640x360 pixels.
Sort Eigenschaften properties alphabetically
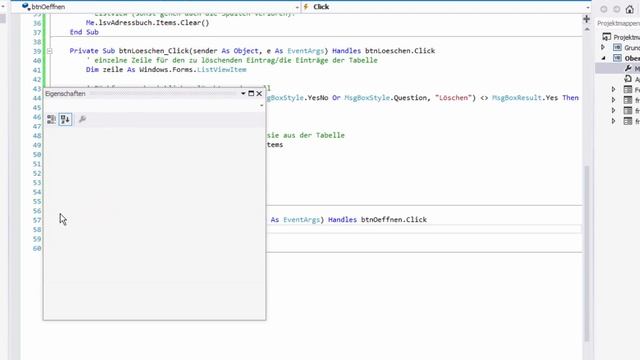pyautogui.click(x=65, y=119)
